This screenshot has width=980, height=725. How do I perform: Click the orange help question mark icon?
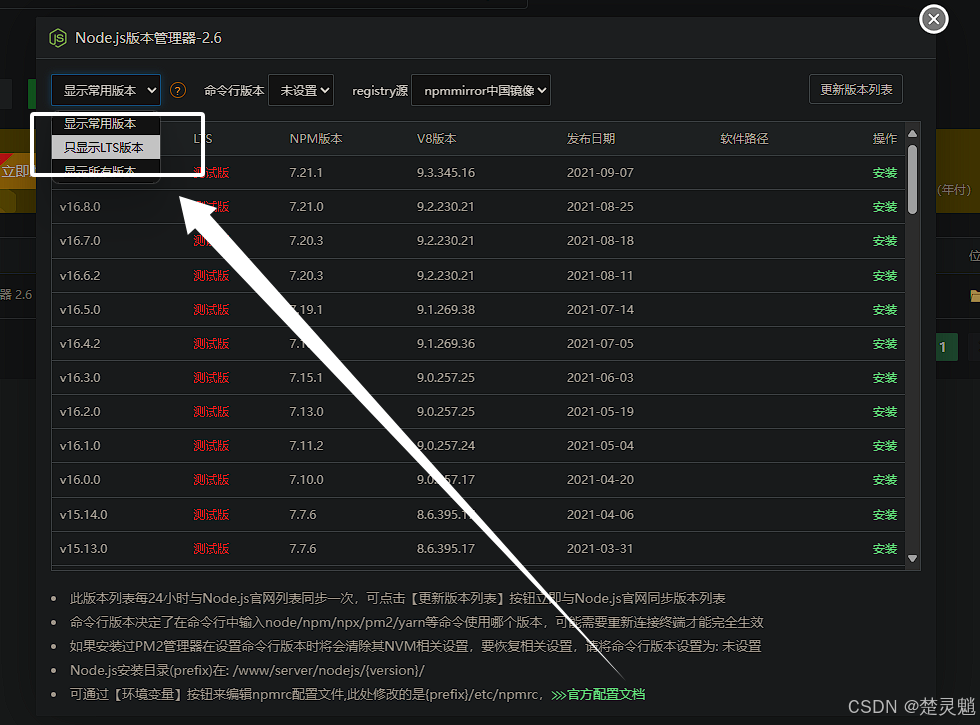178,91
